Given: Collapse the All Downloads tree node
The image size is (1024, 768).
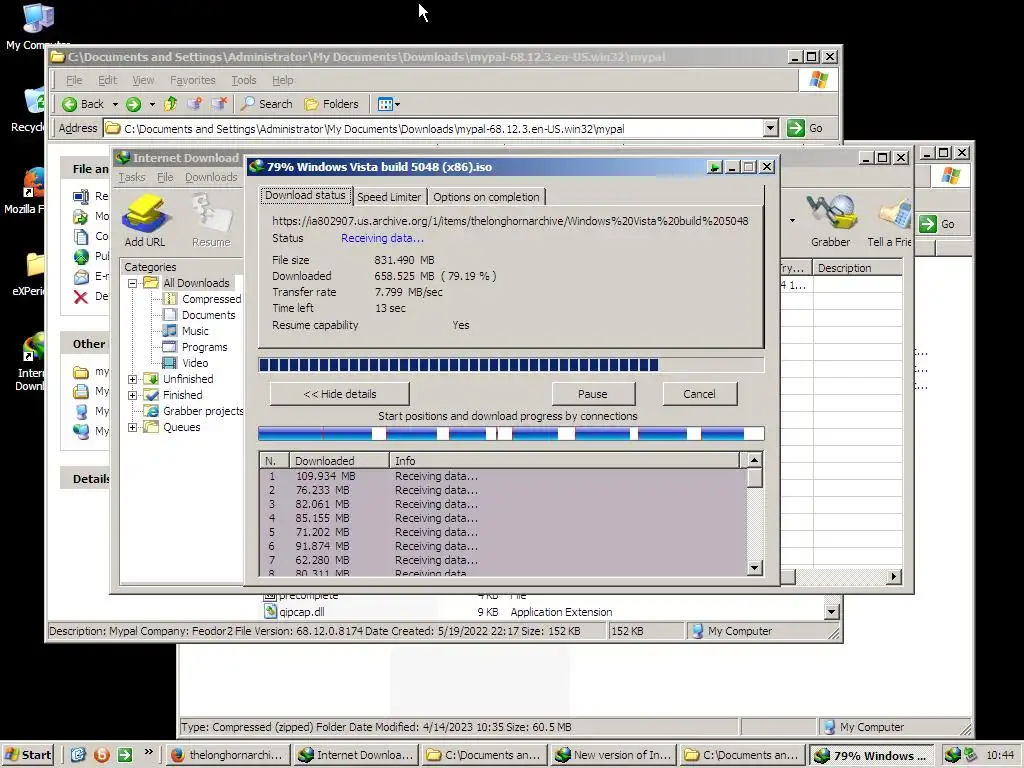Looking at the screenshot, I should tap(133, 283).
